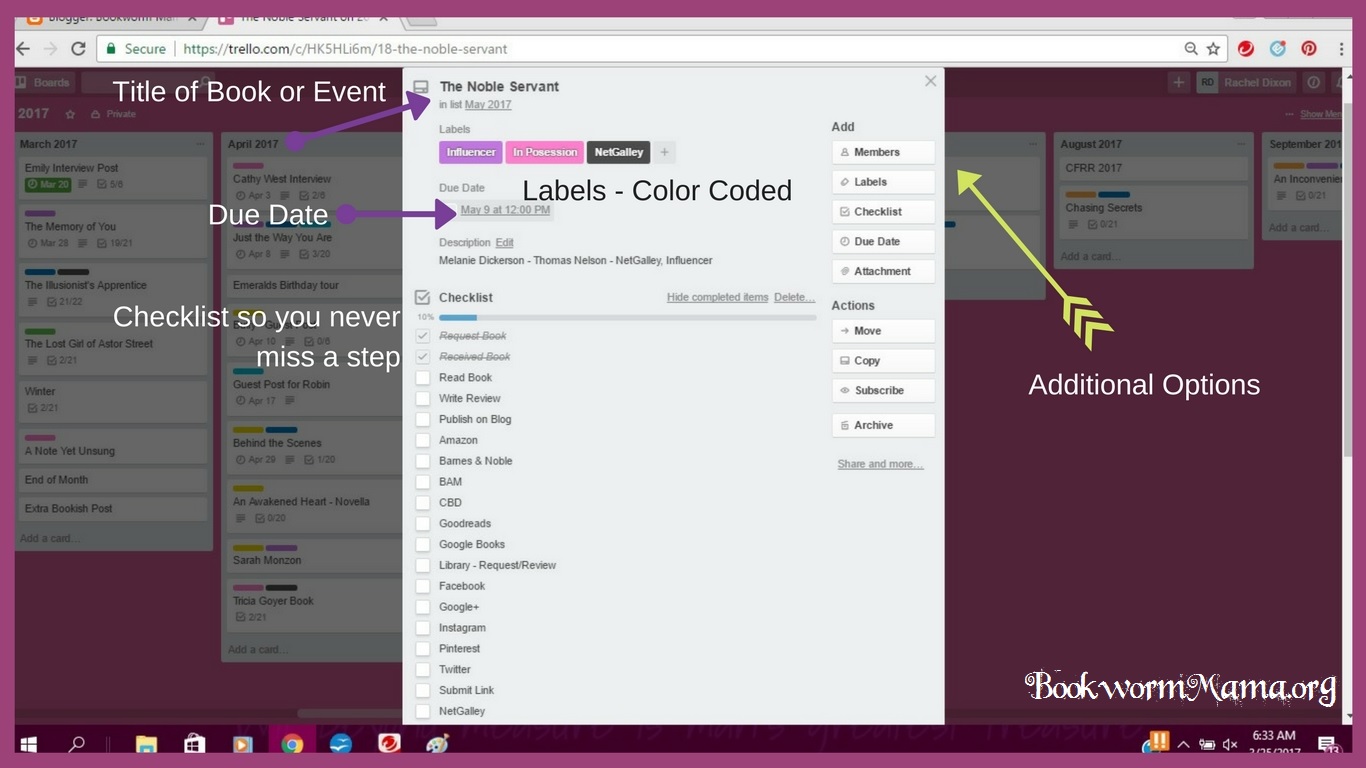Open the Pinterest browser extension
The height and width of the screenshot is (768, 1366).
1309,48
